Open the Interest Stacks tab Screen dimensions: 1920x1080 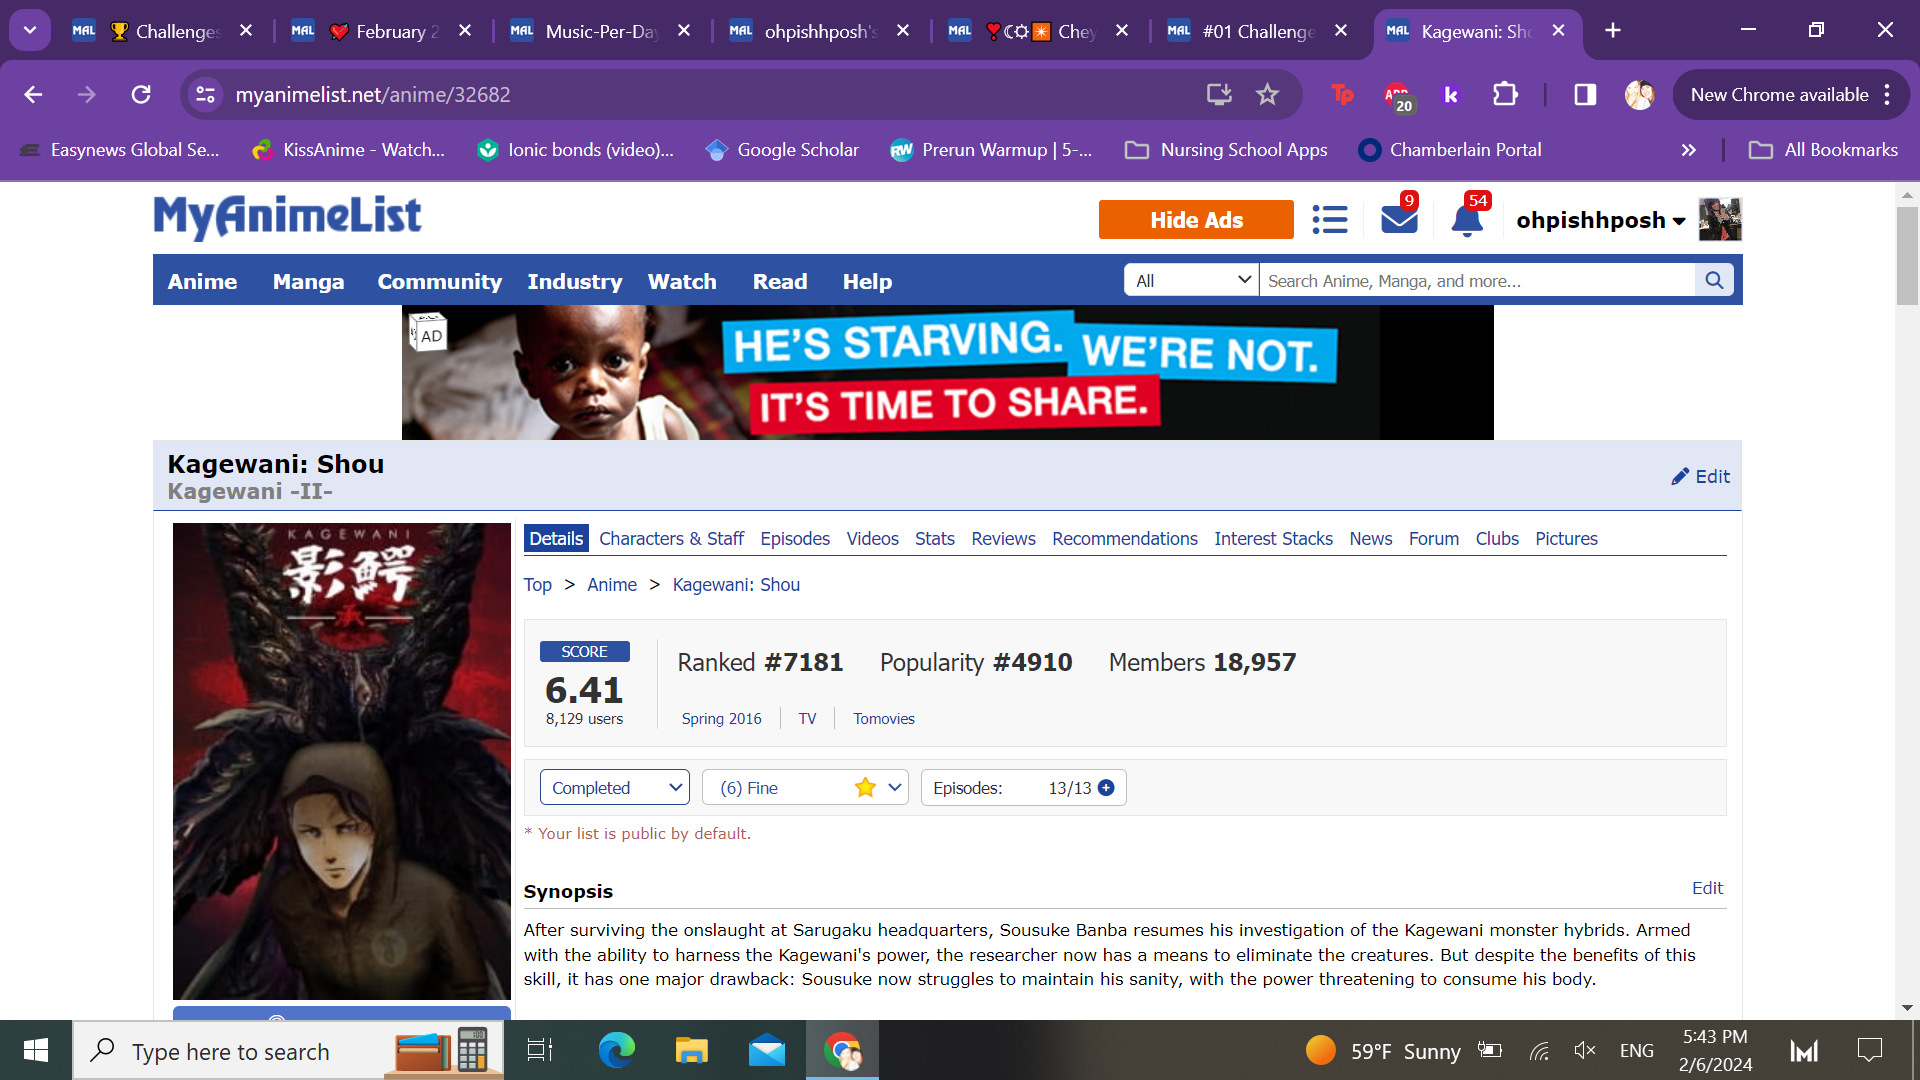1273,538
